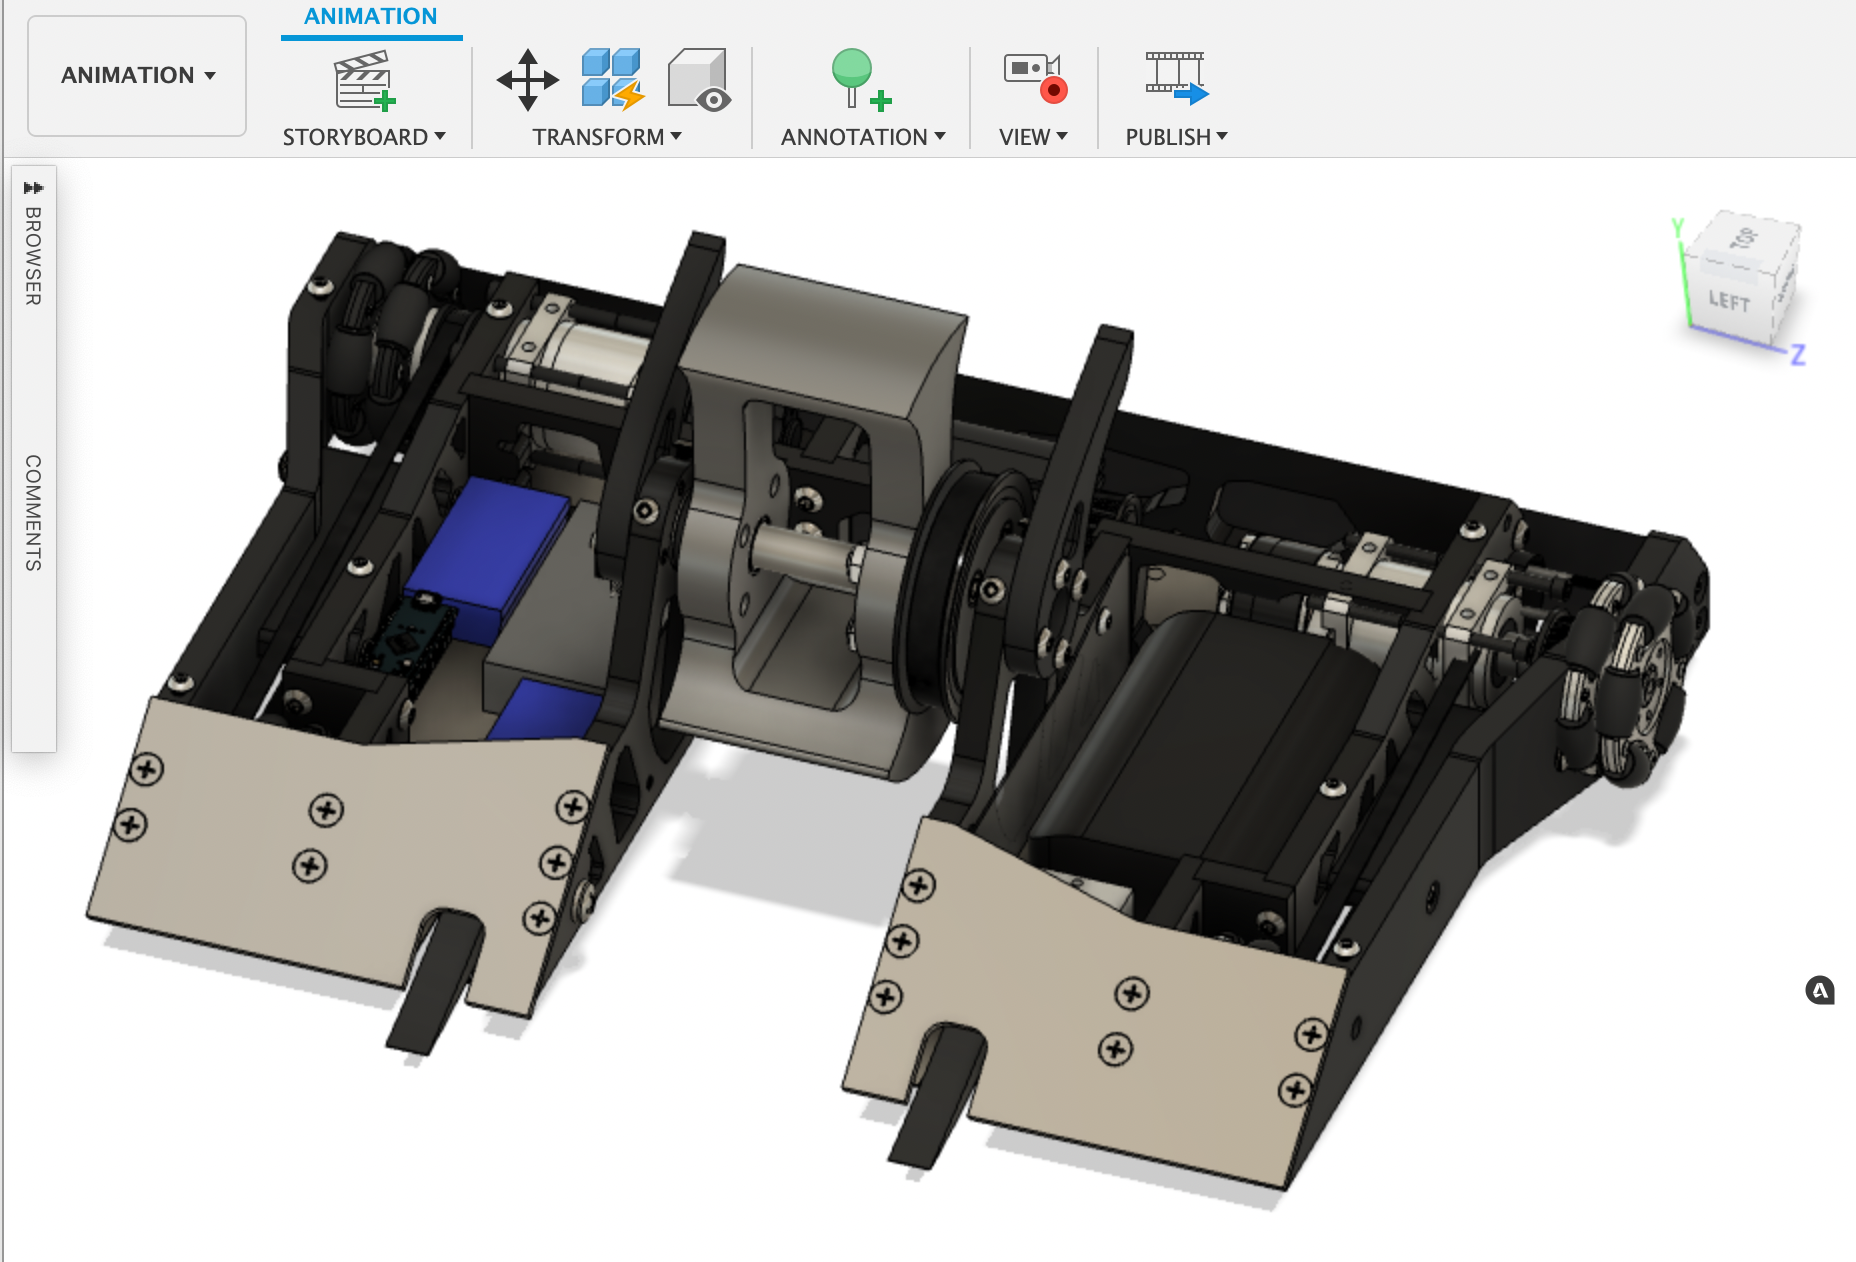Click the Show/Hide component eye icon

[699, 80]
